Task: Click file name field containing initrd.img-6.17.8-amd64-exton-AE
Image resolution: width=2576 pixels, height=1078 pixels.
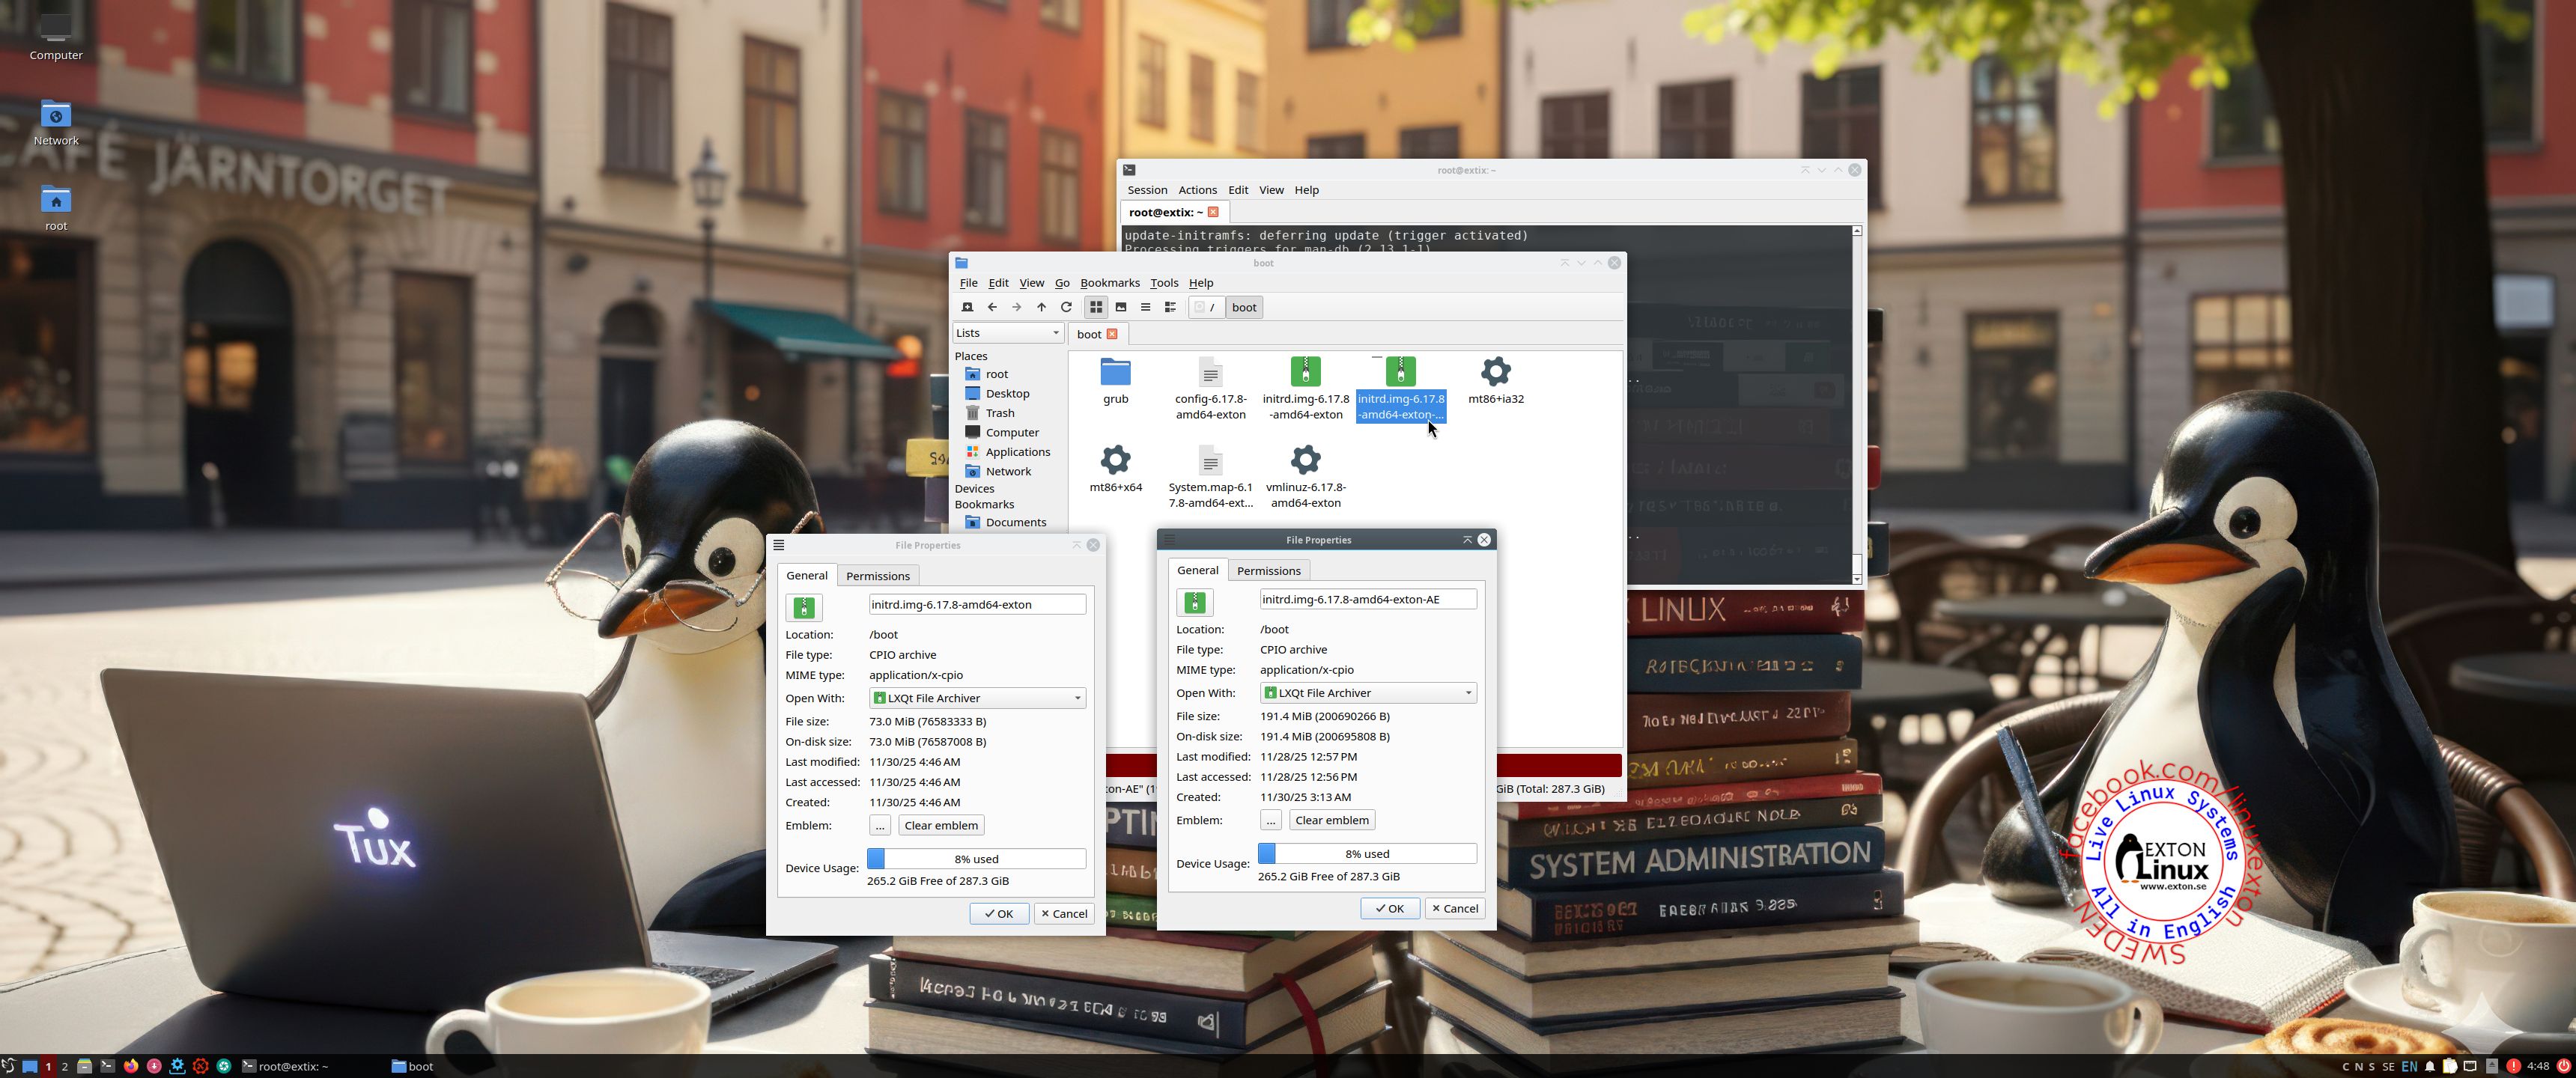Action: coord(1367,599)
